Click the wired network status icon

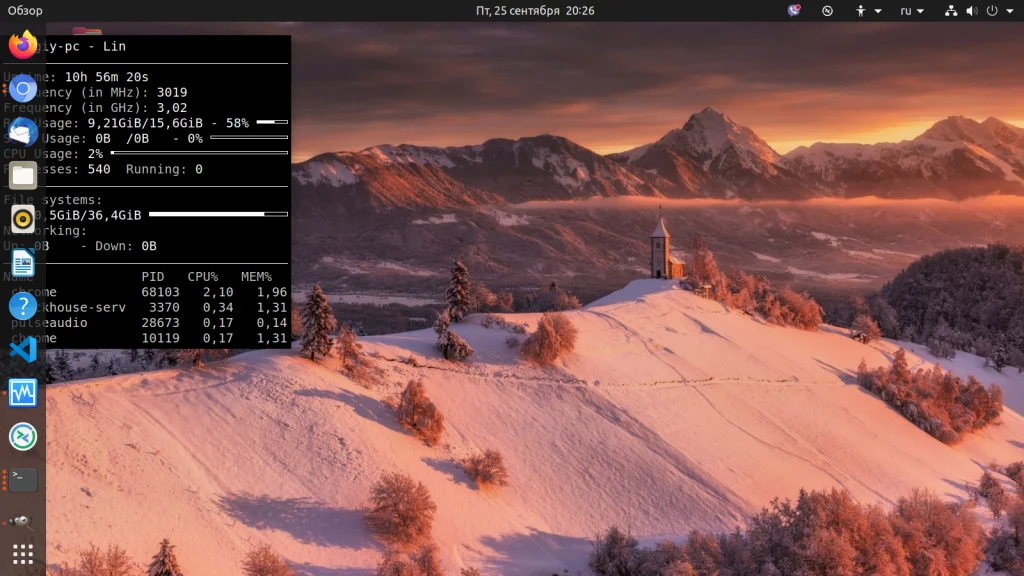point(951,11)
